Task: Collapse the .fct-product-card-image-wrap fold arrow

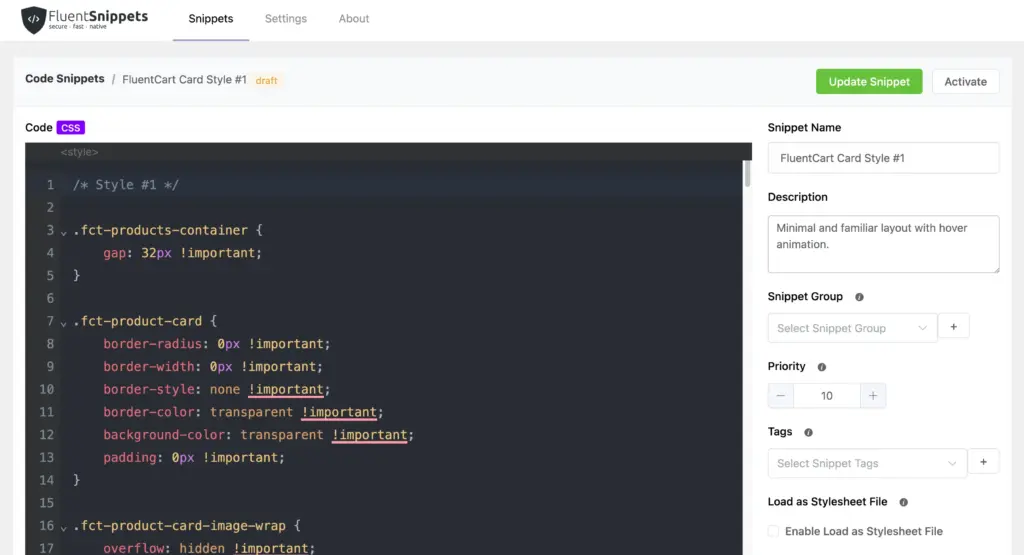Action: (63, 527)
